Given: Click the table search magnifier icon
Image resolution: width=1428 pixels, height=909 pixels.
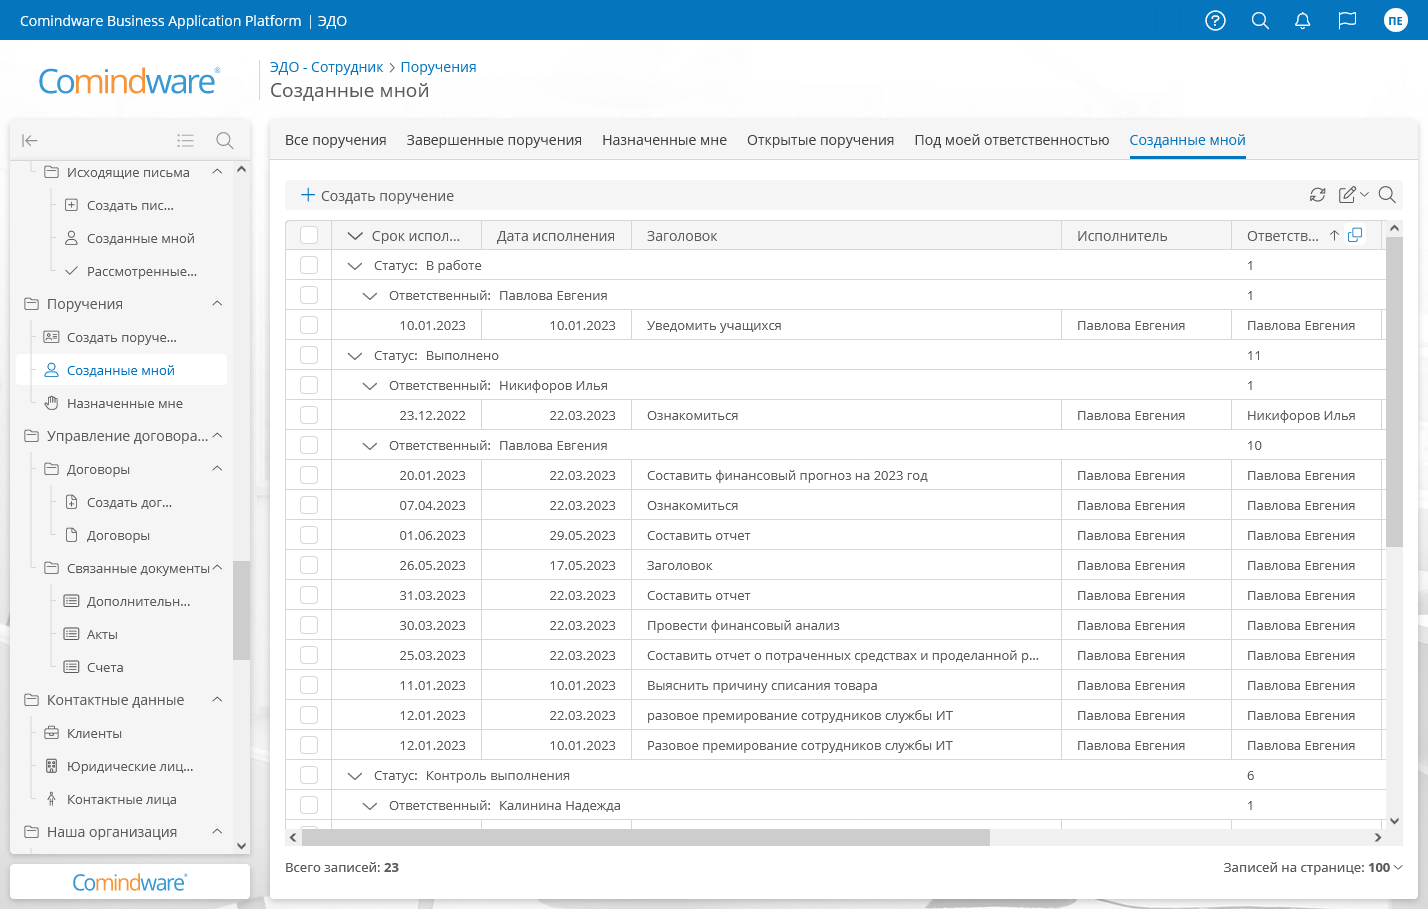Looking at the screenshot, I should 1387,195.
